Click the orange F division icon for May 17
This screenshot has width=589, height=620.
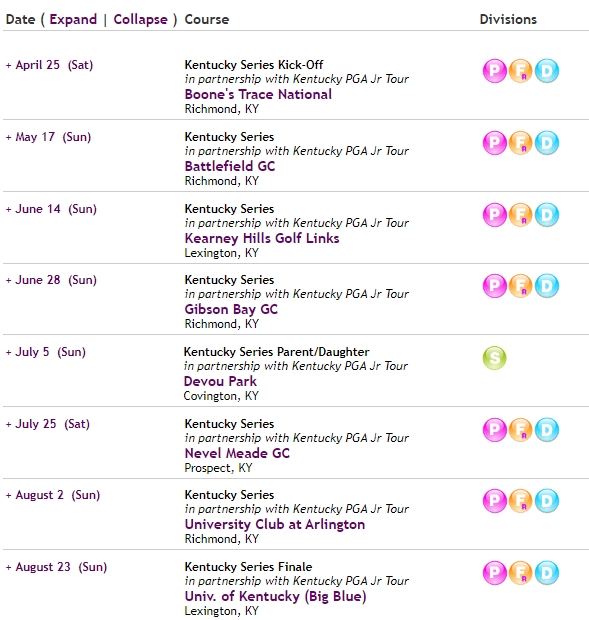click(x=520, y=143)
